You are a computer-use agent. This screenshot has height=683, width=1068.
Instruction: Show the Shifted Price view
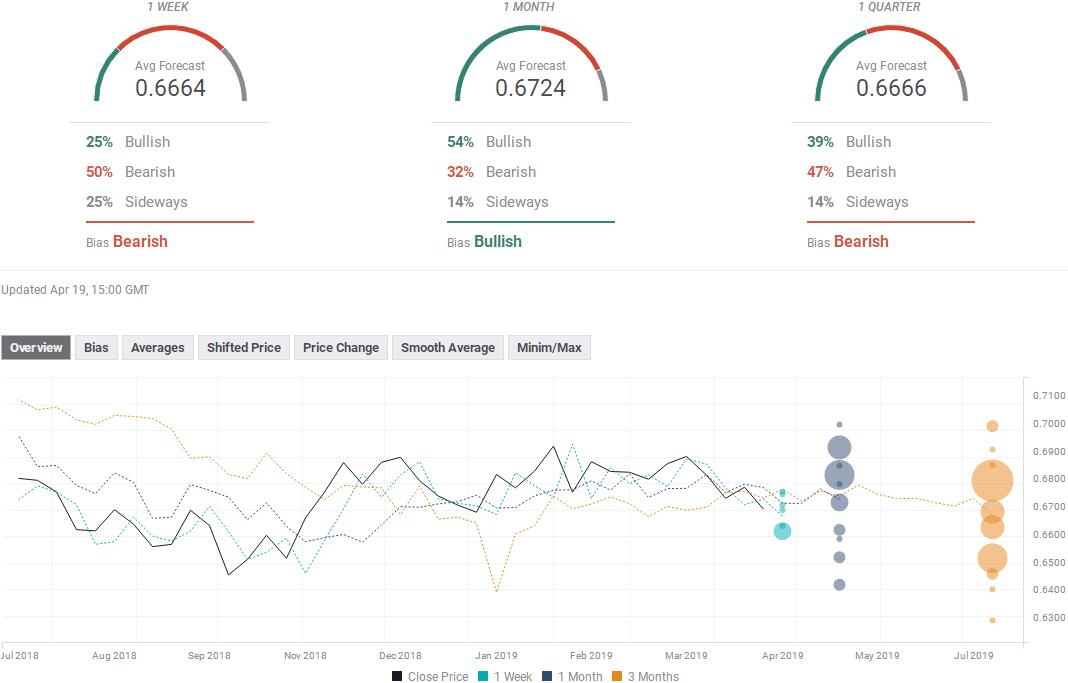[243, 348]
